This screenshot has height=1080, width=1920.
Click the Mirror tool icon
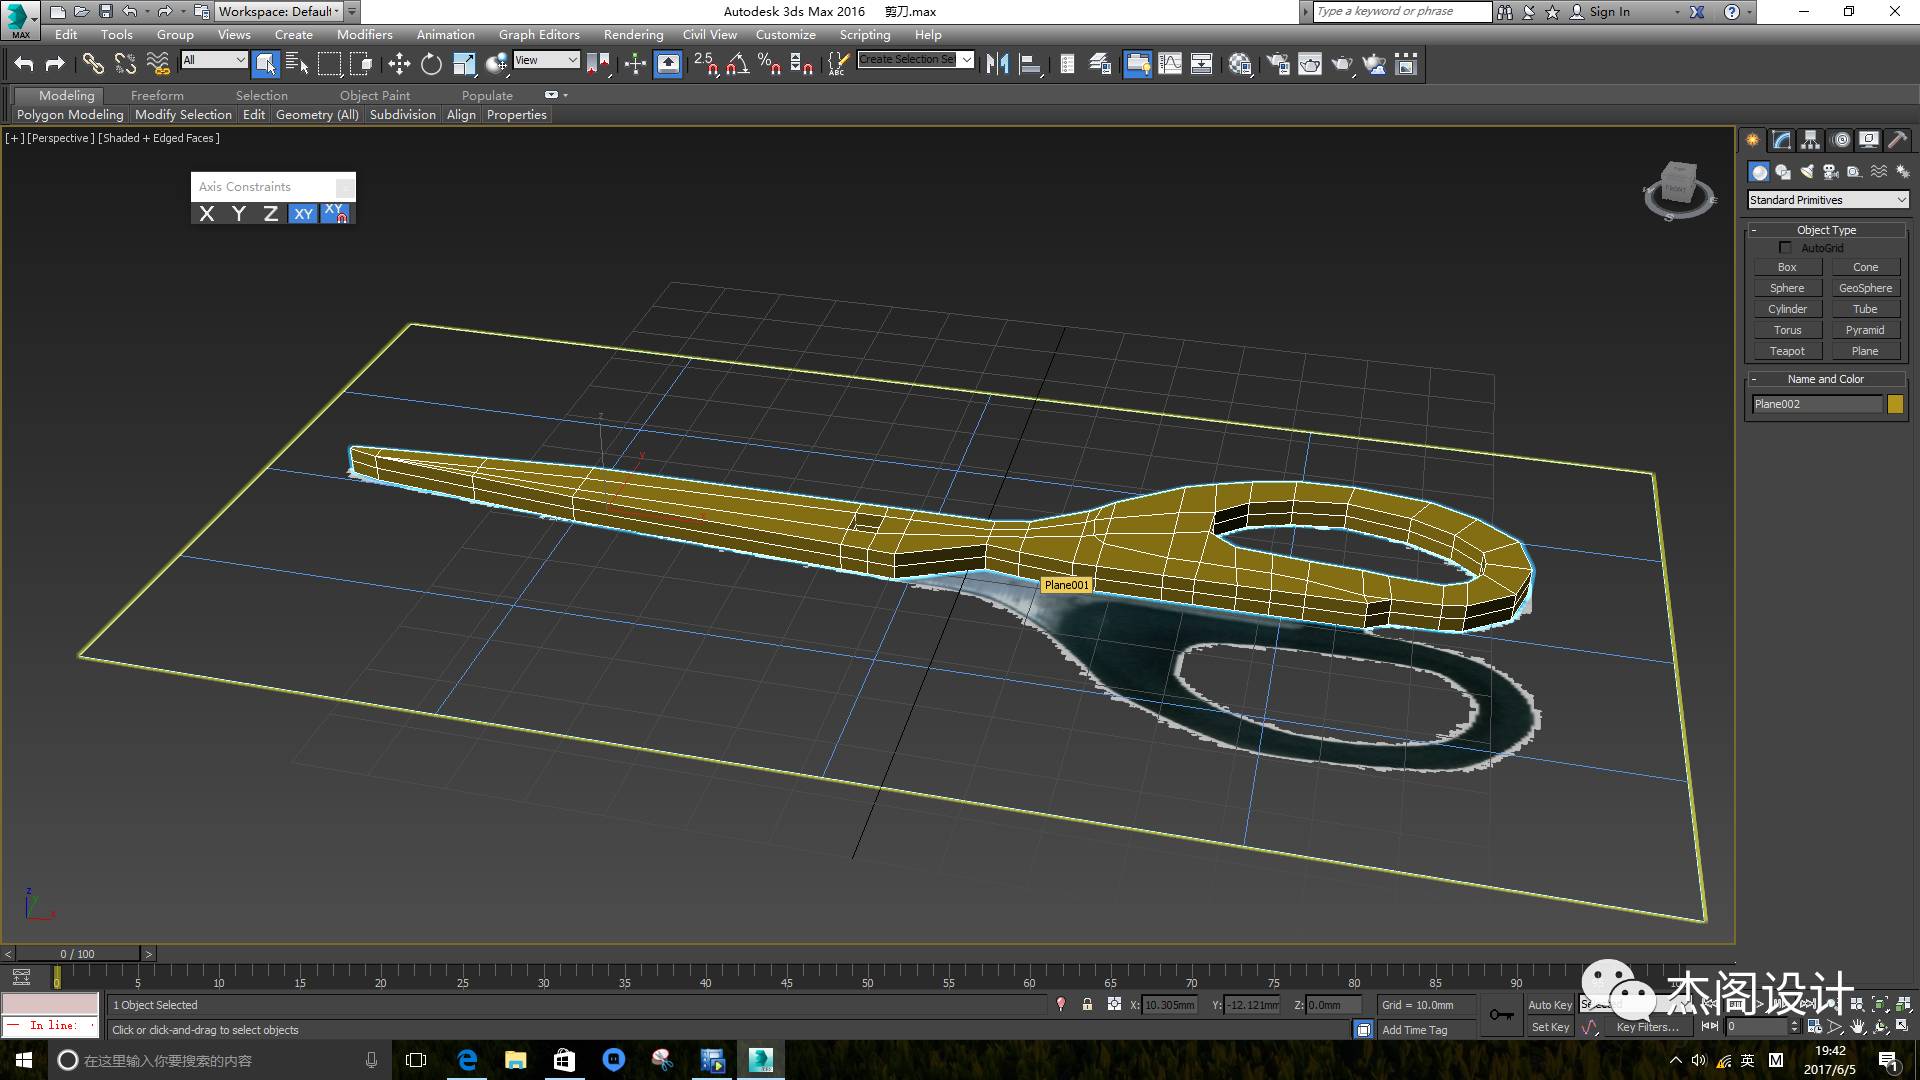[997, 64]
